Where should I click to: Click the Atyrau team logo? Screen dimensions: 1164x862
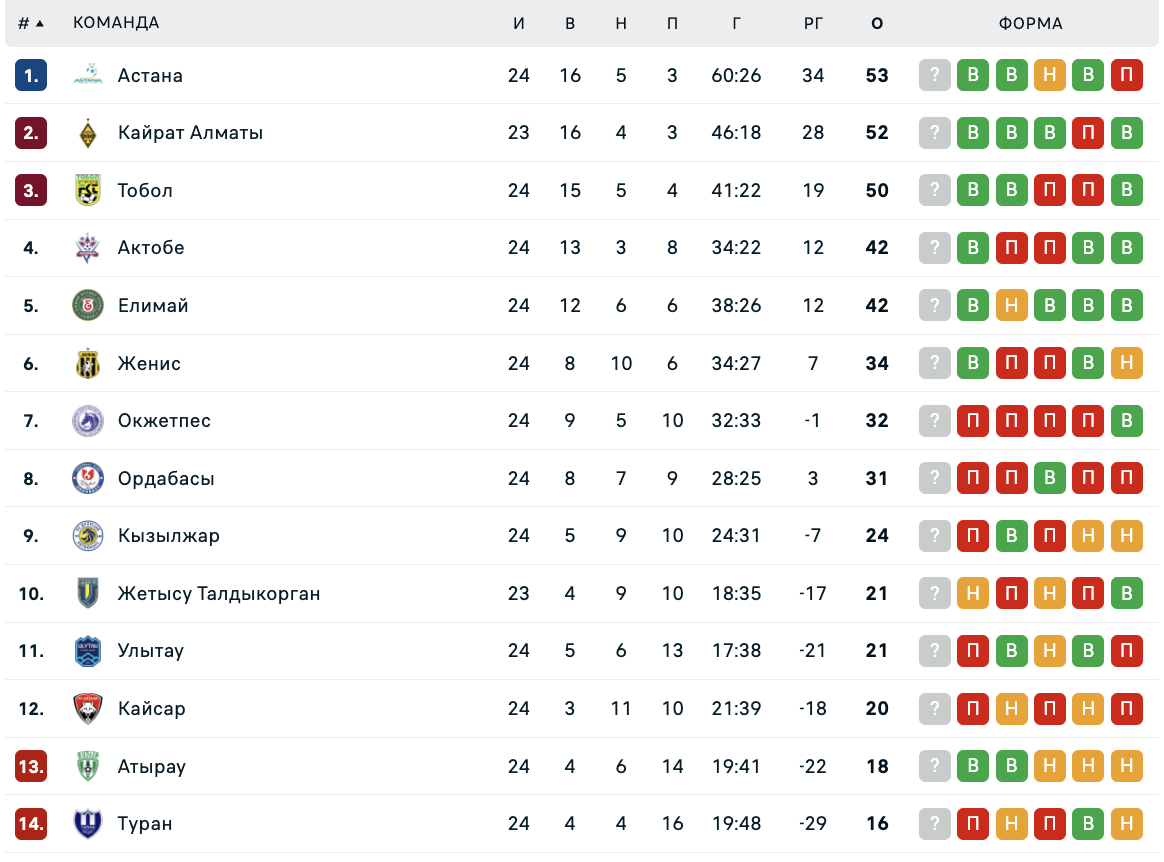(x=88, y=767)
